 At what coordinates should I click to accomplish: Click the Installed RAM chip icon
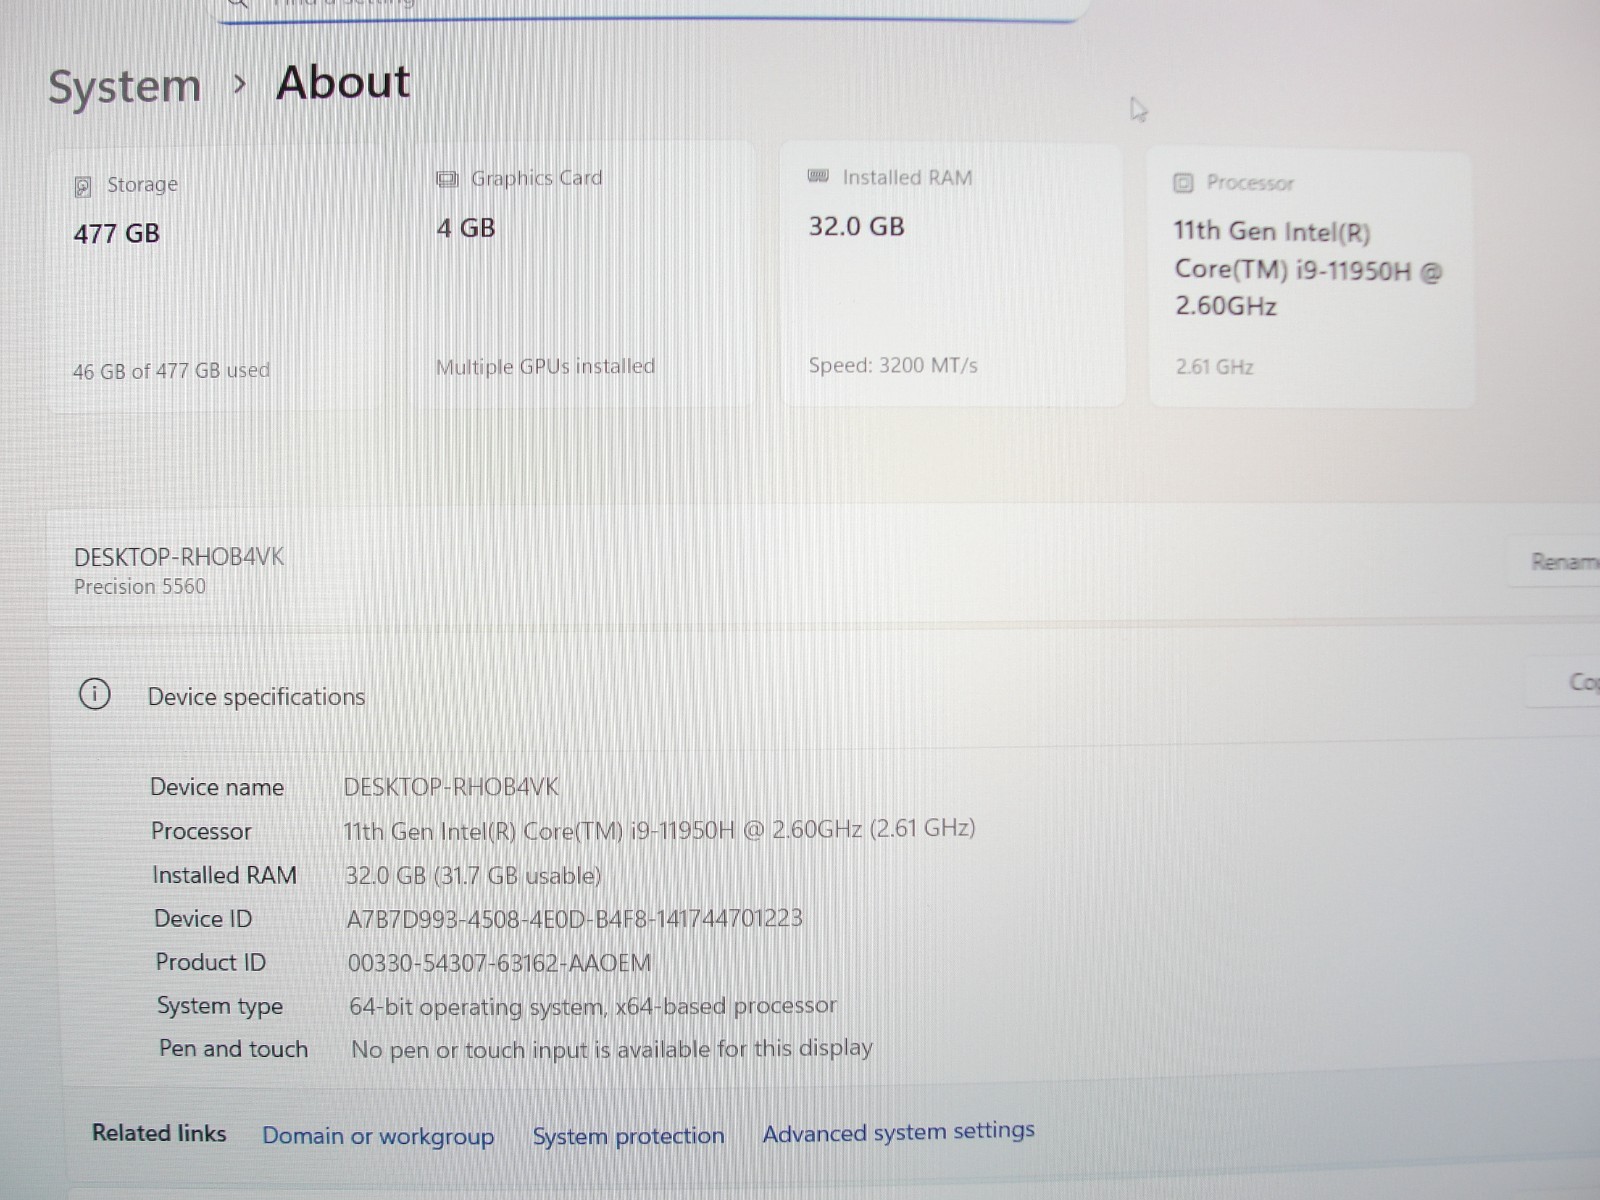click(818, 177)
